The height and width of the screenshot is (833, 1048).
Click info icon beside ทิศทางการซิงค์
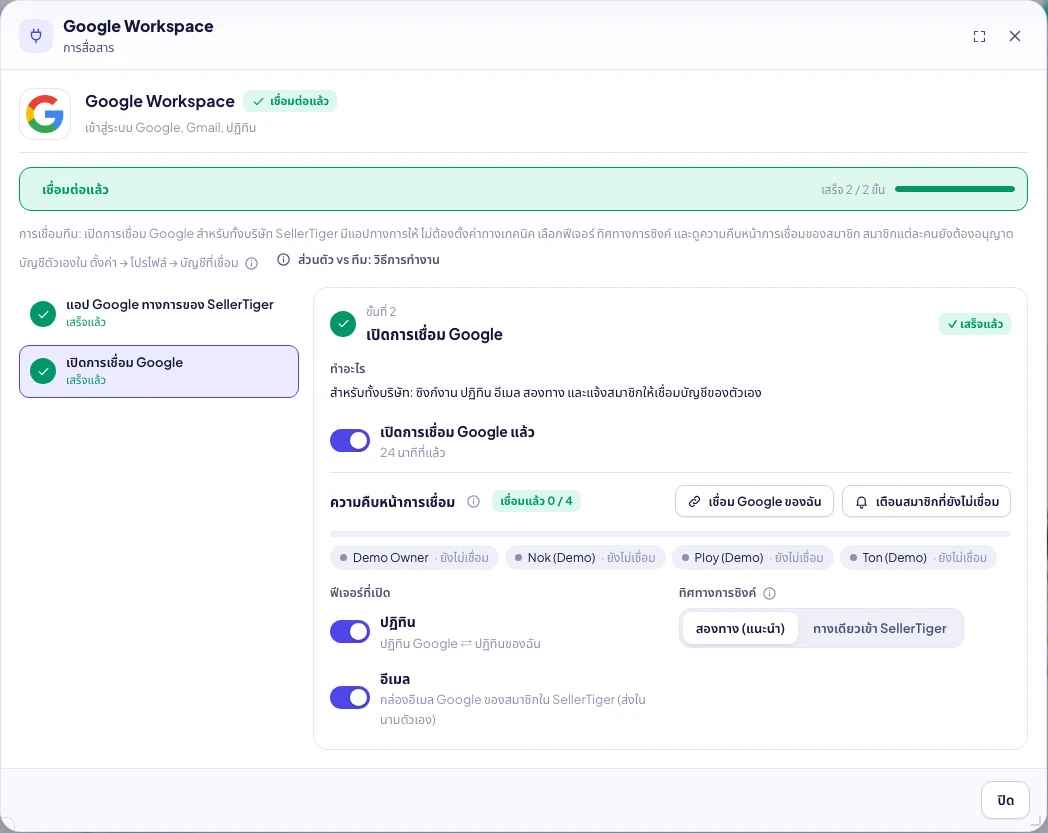click(769, 593)
